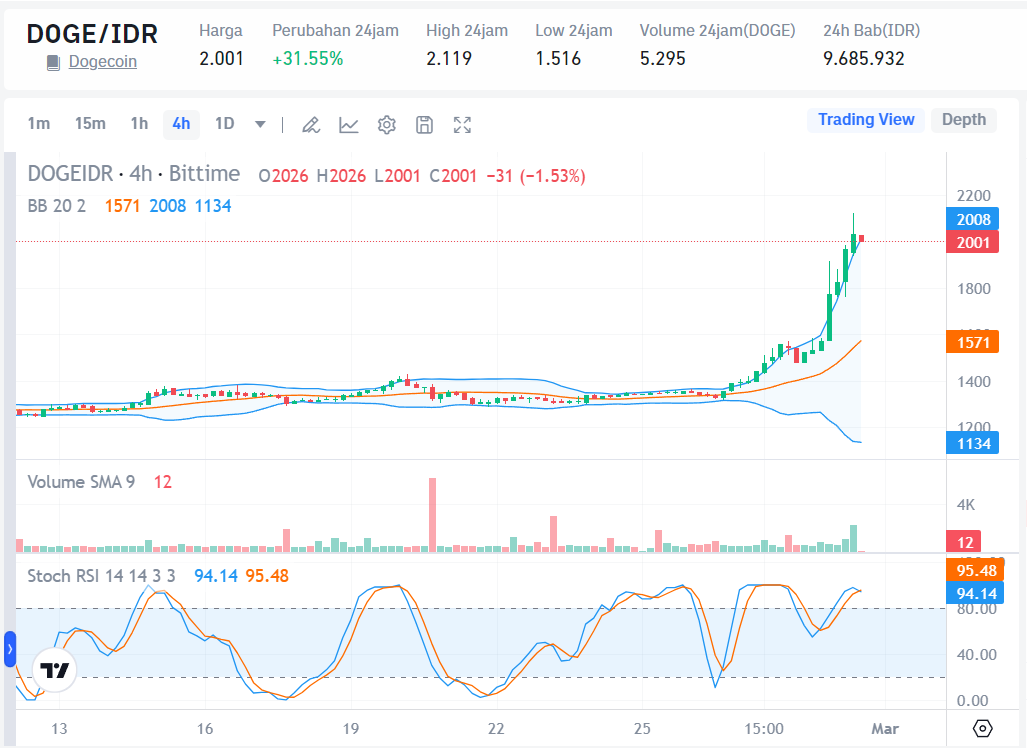Click the 2008 upper band price tag

tap(973, 219)
